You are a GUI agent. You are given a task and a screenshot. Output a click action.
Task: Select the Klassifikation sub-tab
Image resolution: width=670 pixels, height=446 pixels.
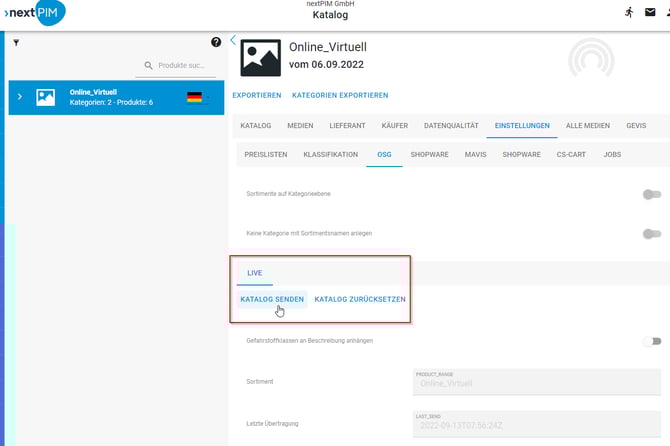[x=330, y=155]
